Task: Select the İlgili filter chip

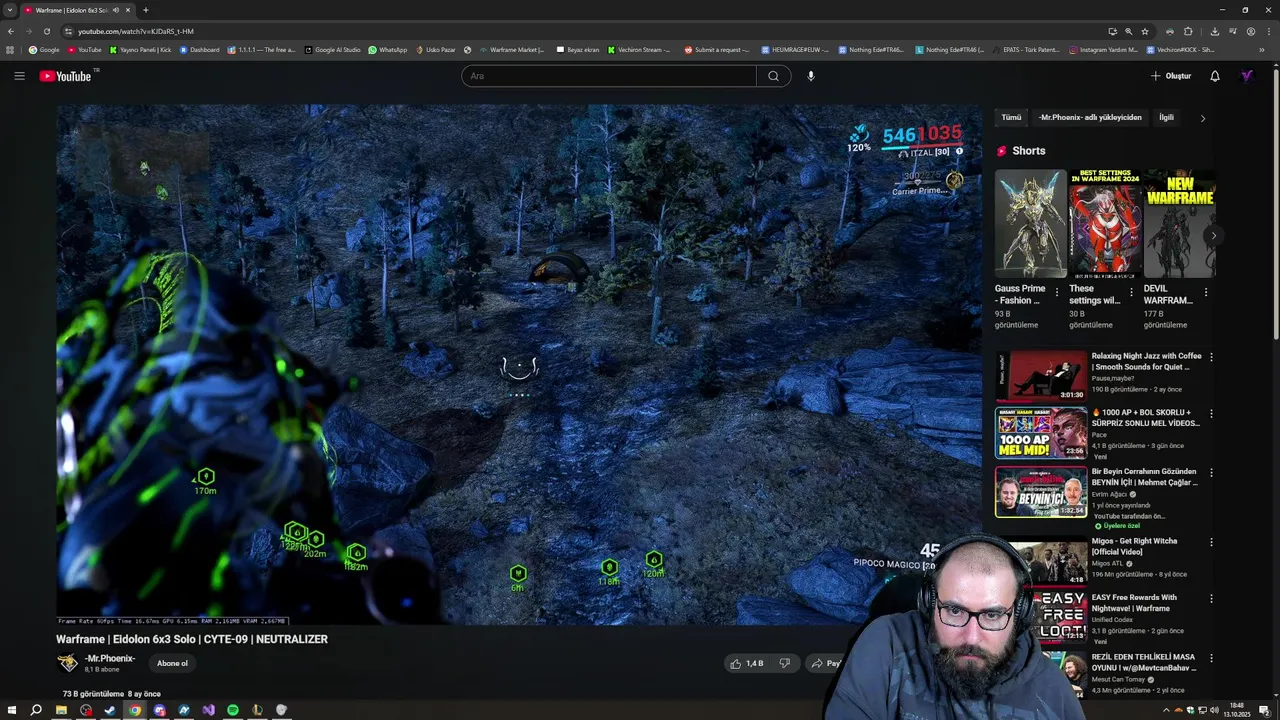Action: (x=1166, y=117)
